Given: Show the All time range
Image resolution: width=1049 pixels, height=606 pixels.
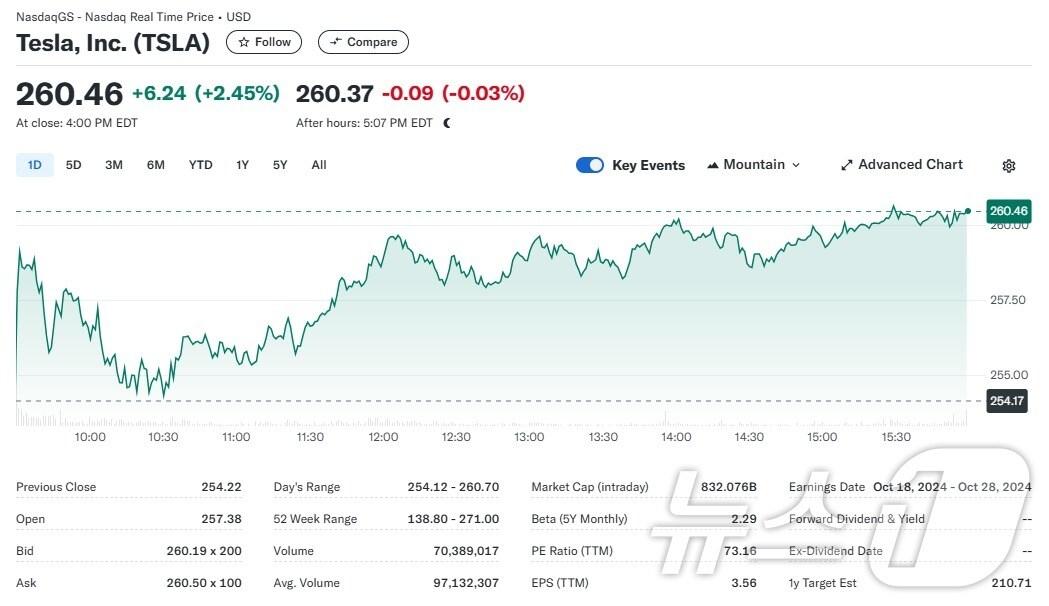Looking at the screenshot, I should point(319,165).
